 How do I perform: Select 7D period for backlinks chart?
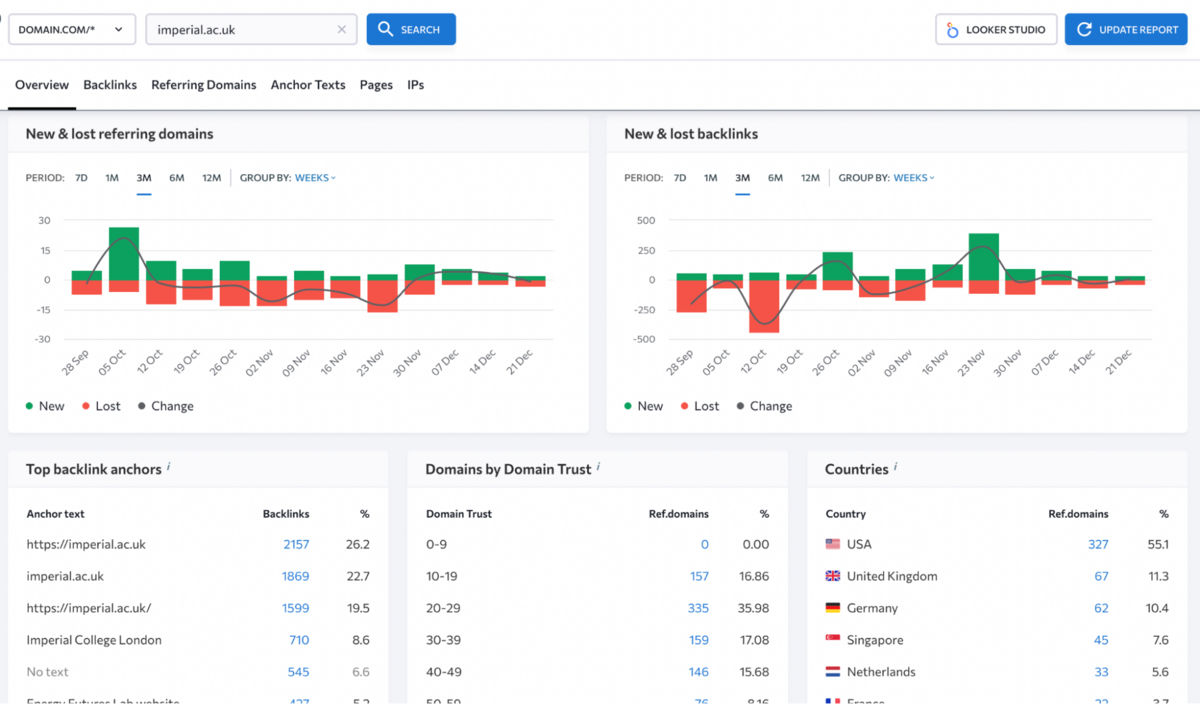[680, 178]
